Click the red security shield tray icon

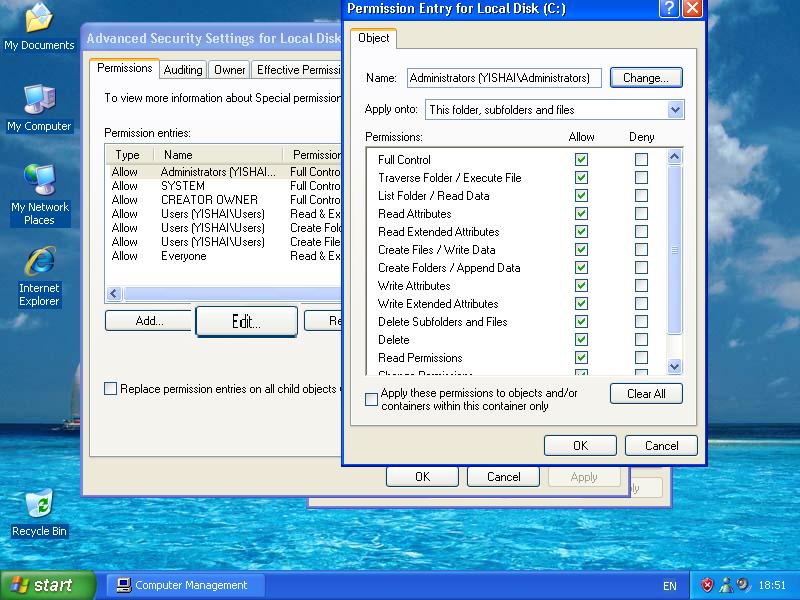(707, 585)
